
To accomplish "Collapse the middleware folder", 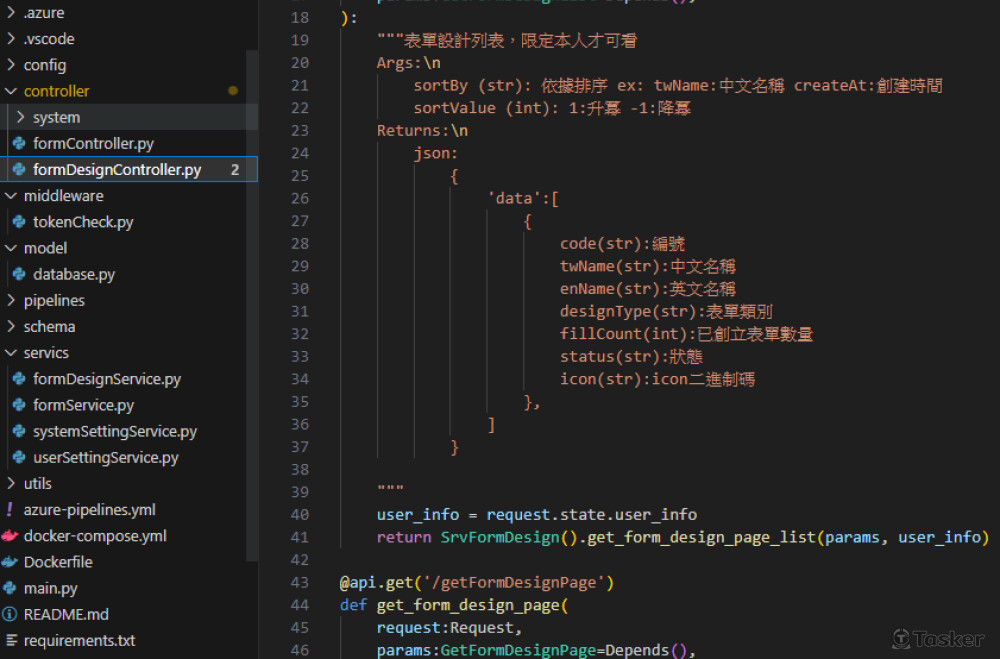I will point(62,196).
